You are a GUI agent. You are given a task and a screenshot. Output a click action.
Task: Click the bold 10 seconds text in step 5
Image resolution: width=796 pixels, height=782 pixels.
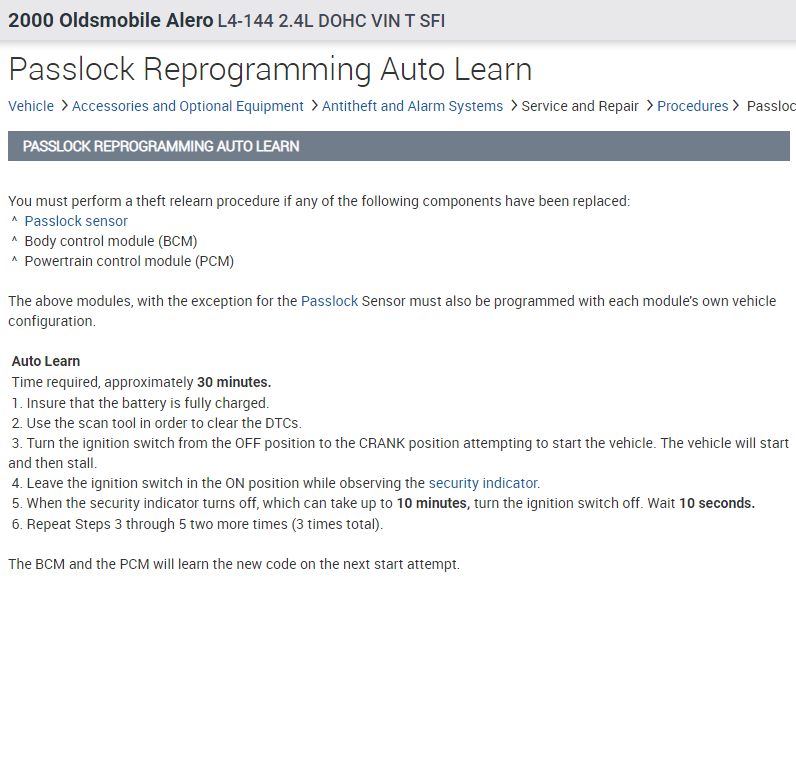tap(717, 503)
